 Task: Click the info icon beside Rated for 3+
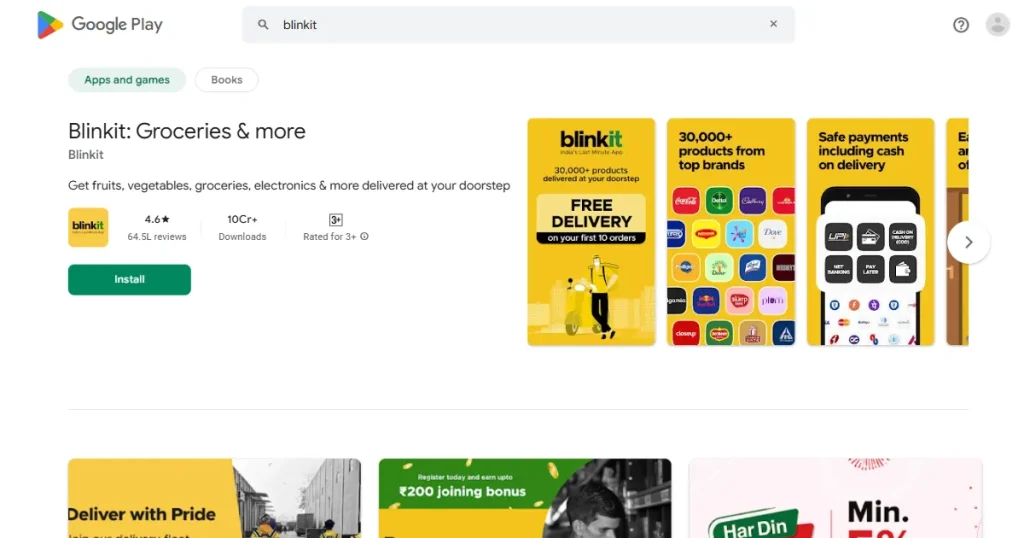[x=364, y=236]
